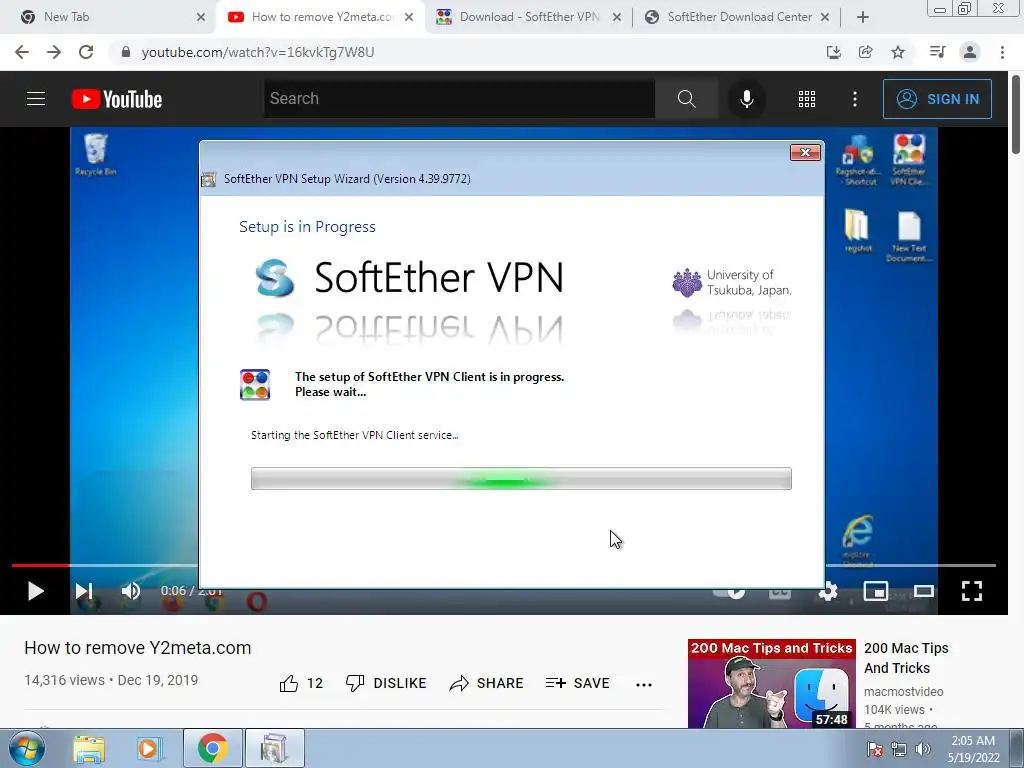Skip to the next video
The height and width of the screenshot is (768, 1024).
pos(84,591)
